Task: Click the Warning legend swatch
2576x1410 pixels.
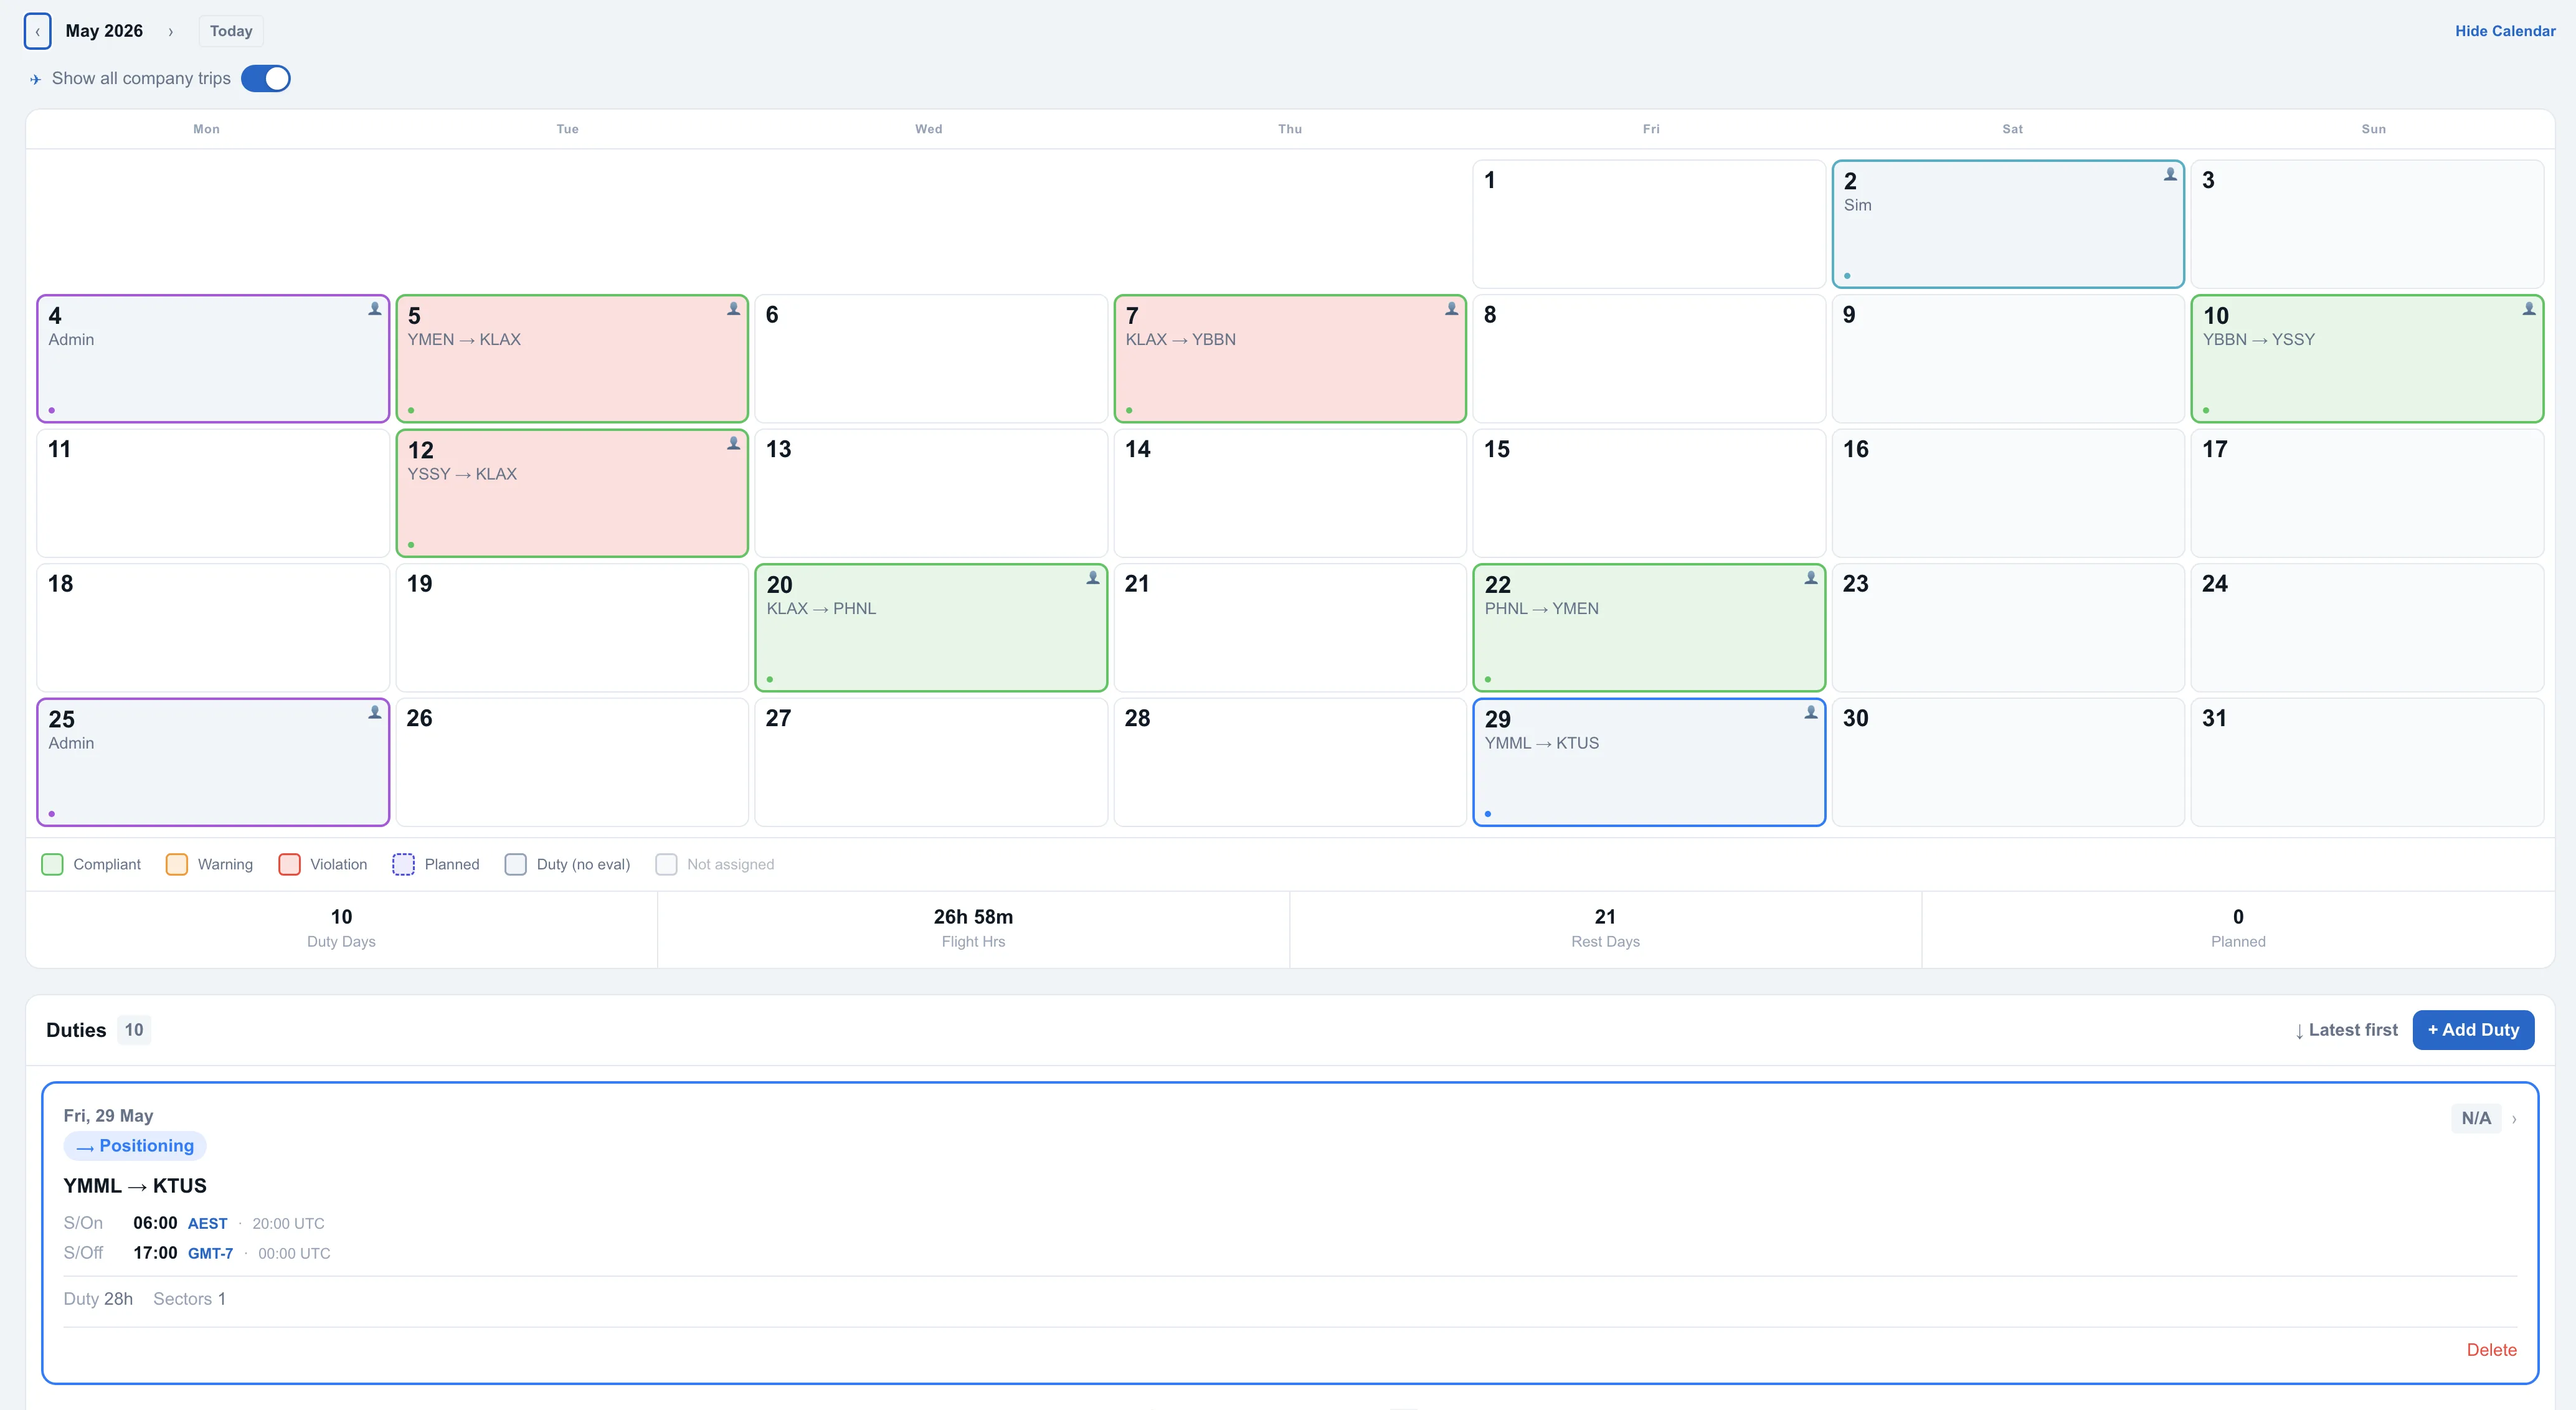Action: (x=177, y=864)
